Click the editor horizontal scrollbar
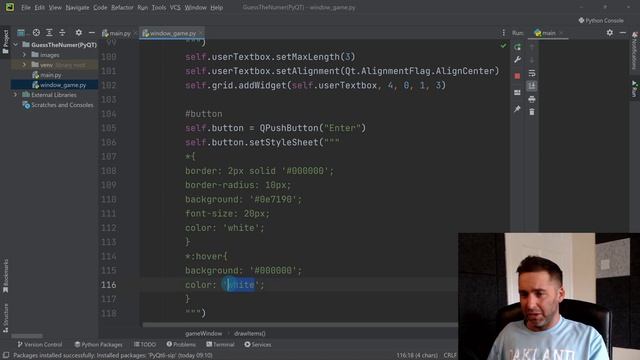The height and width of the screenshot is (360, 640). click(x=300, y=325)
